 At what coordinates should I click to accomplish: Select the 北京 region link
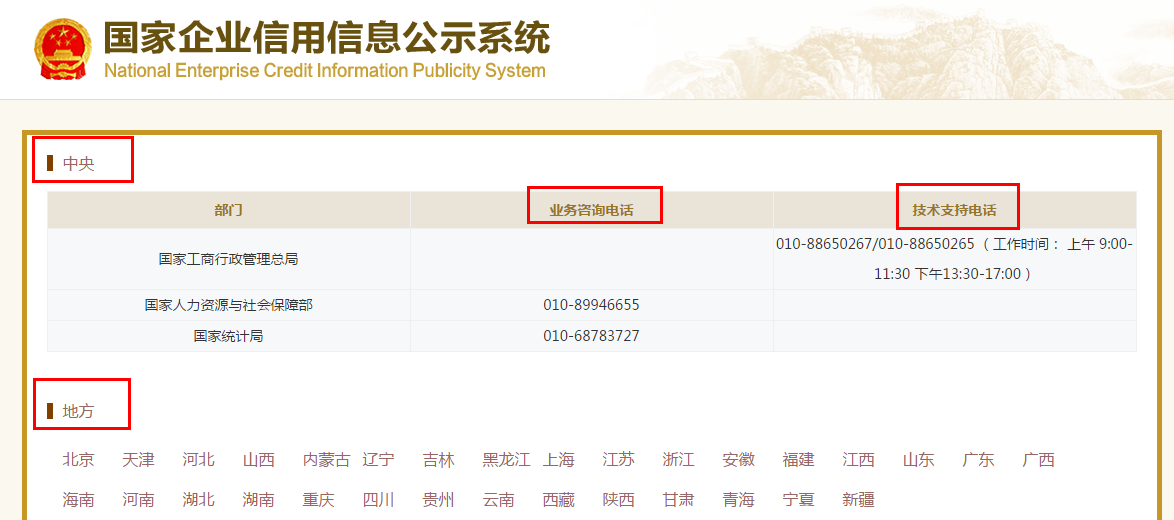tap(79, 459)
